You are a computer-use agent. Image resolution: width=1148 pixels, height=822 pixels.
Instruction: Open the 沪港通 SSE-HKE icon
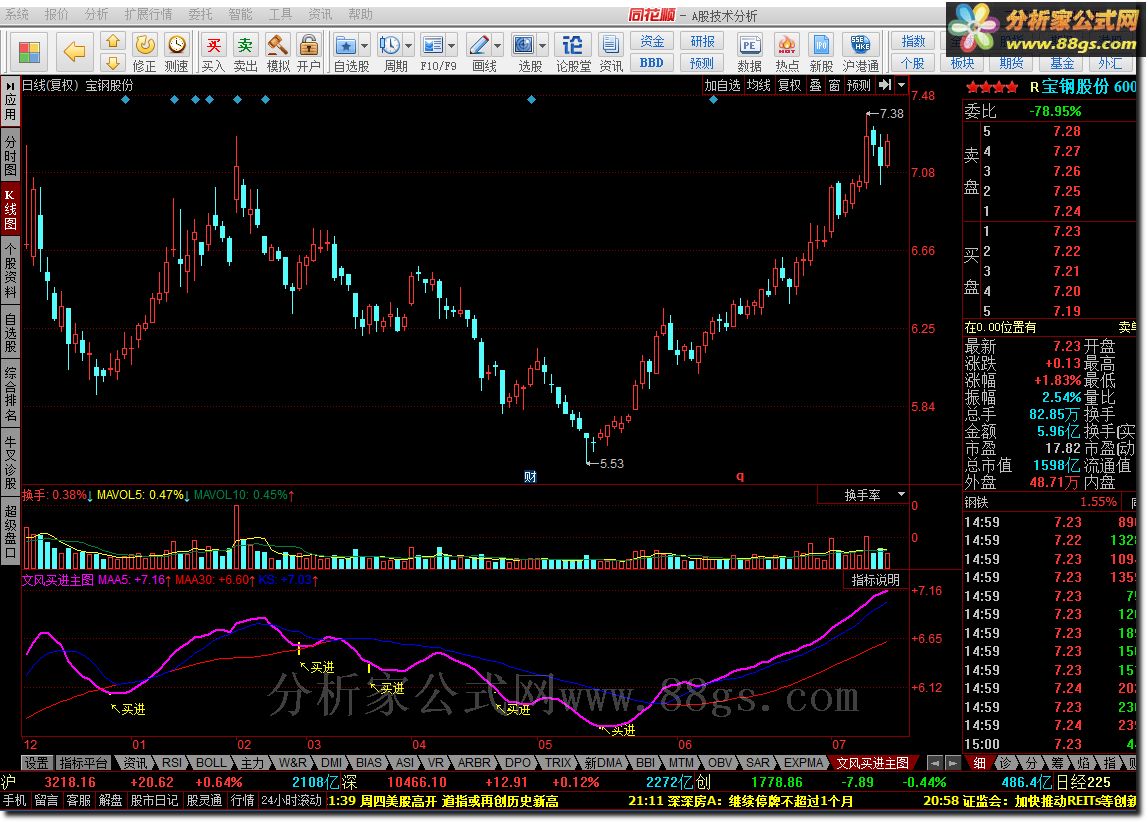[860, 45]
